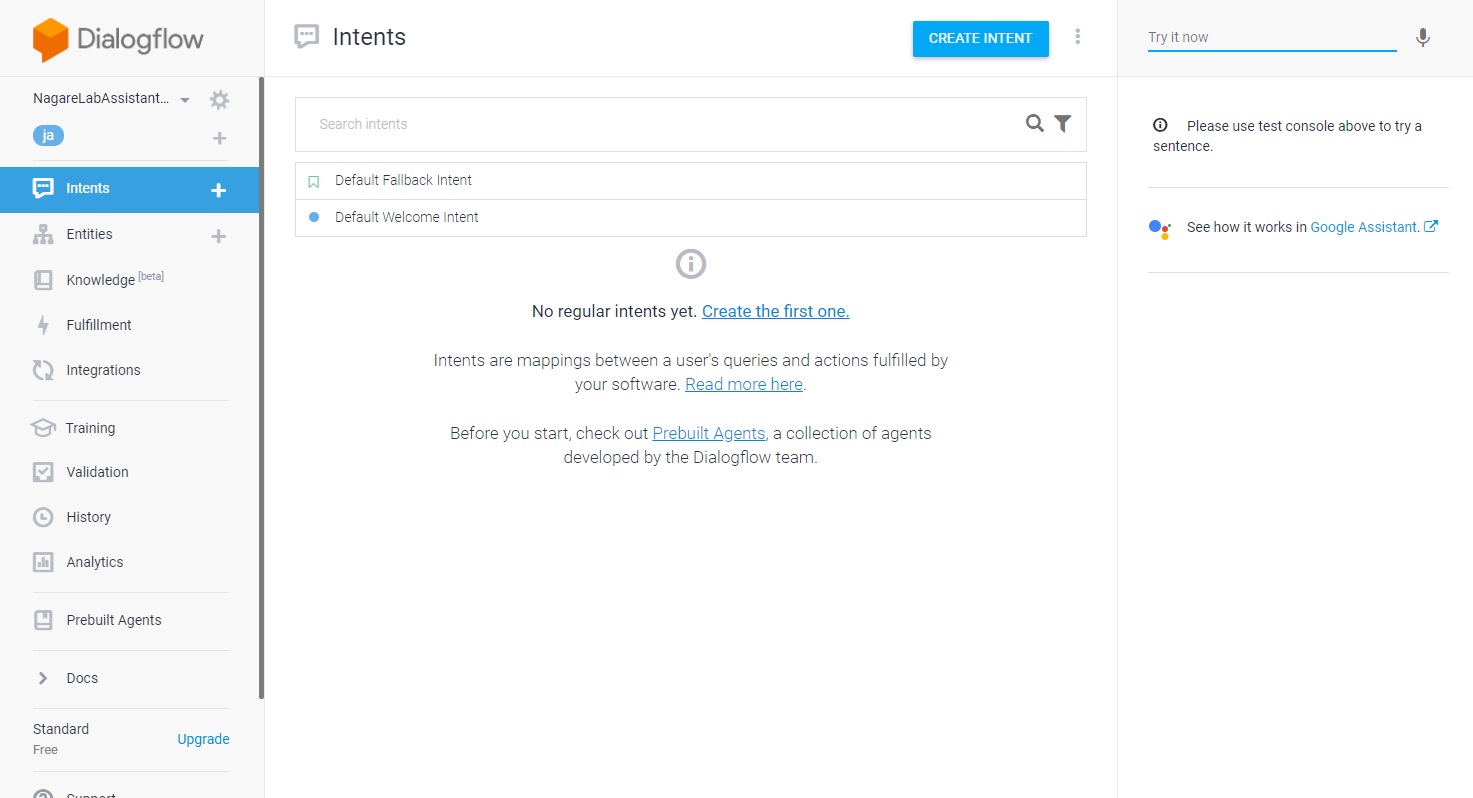Click the plus icon next to Intents
The height and width of the screenshot is (798, 1473).
(219, 190)
